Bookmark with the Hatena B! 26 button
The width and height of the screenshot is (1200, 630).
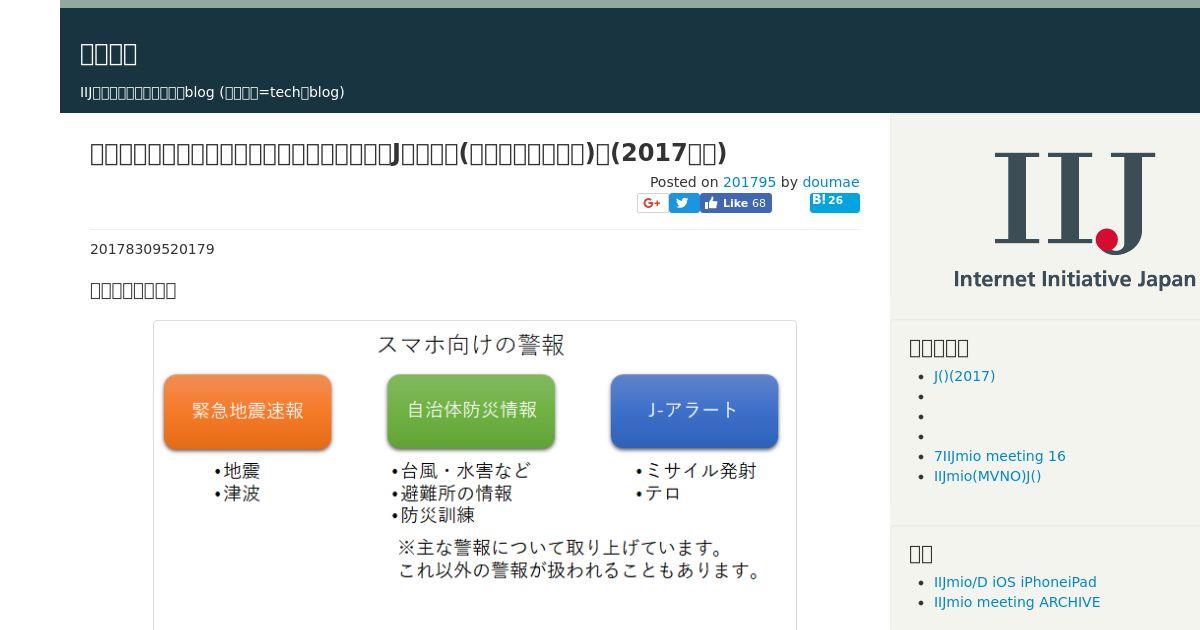point(834,202)
